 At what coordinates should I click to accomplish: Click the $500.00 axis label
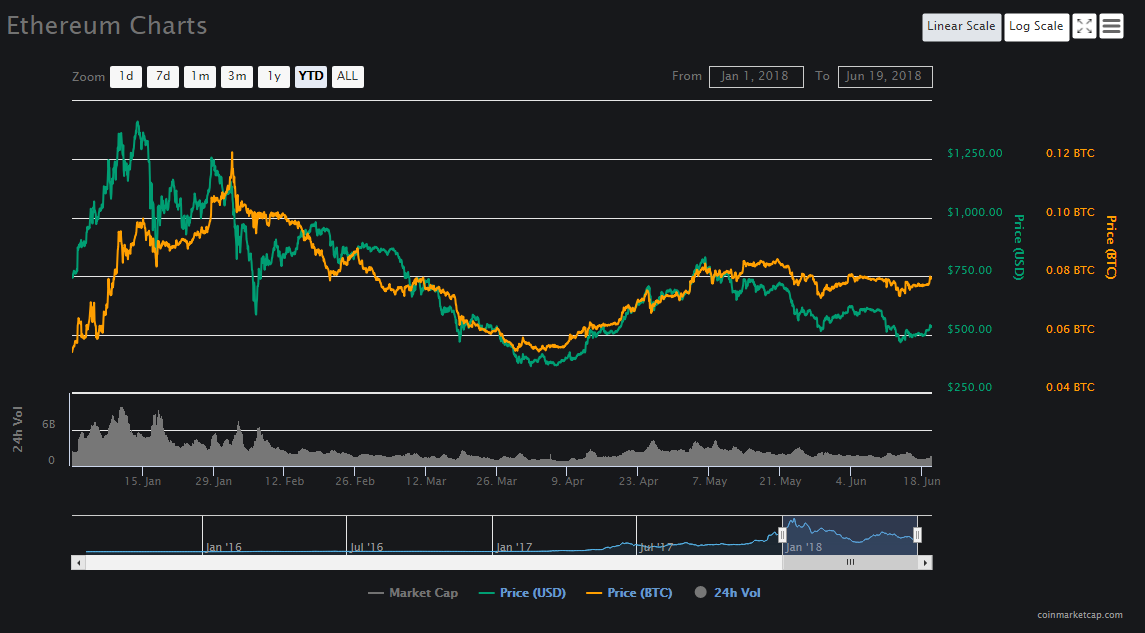pyautogui.click(x=970, y=329)
